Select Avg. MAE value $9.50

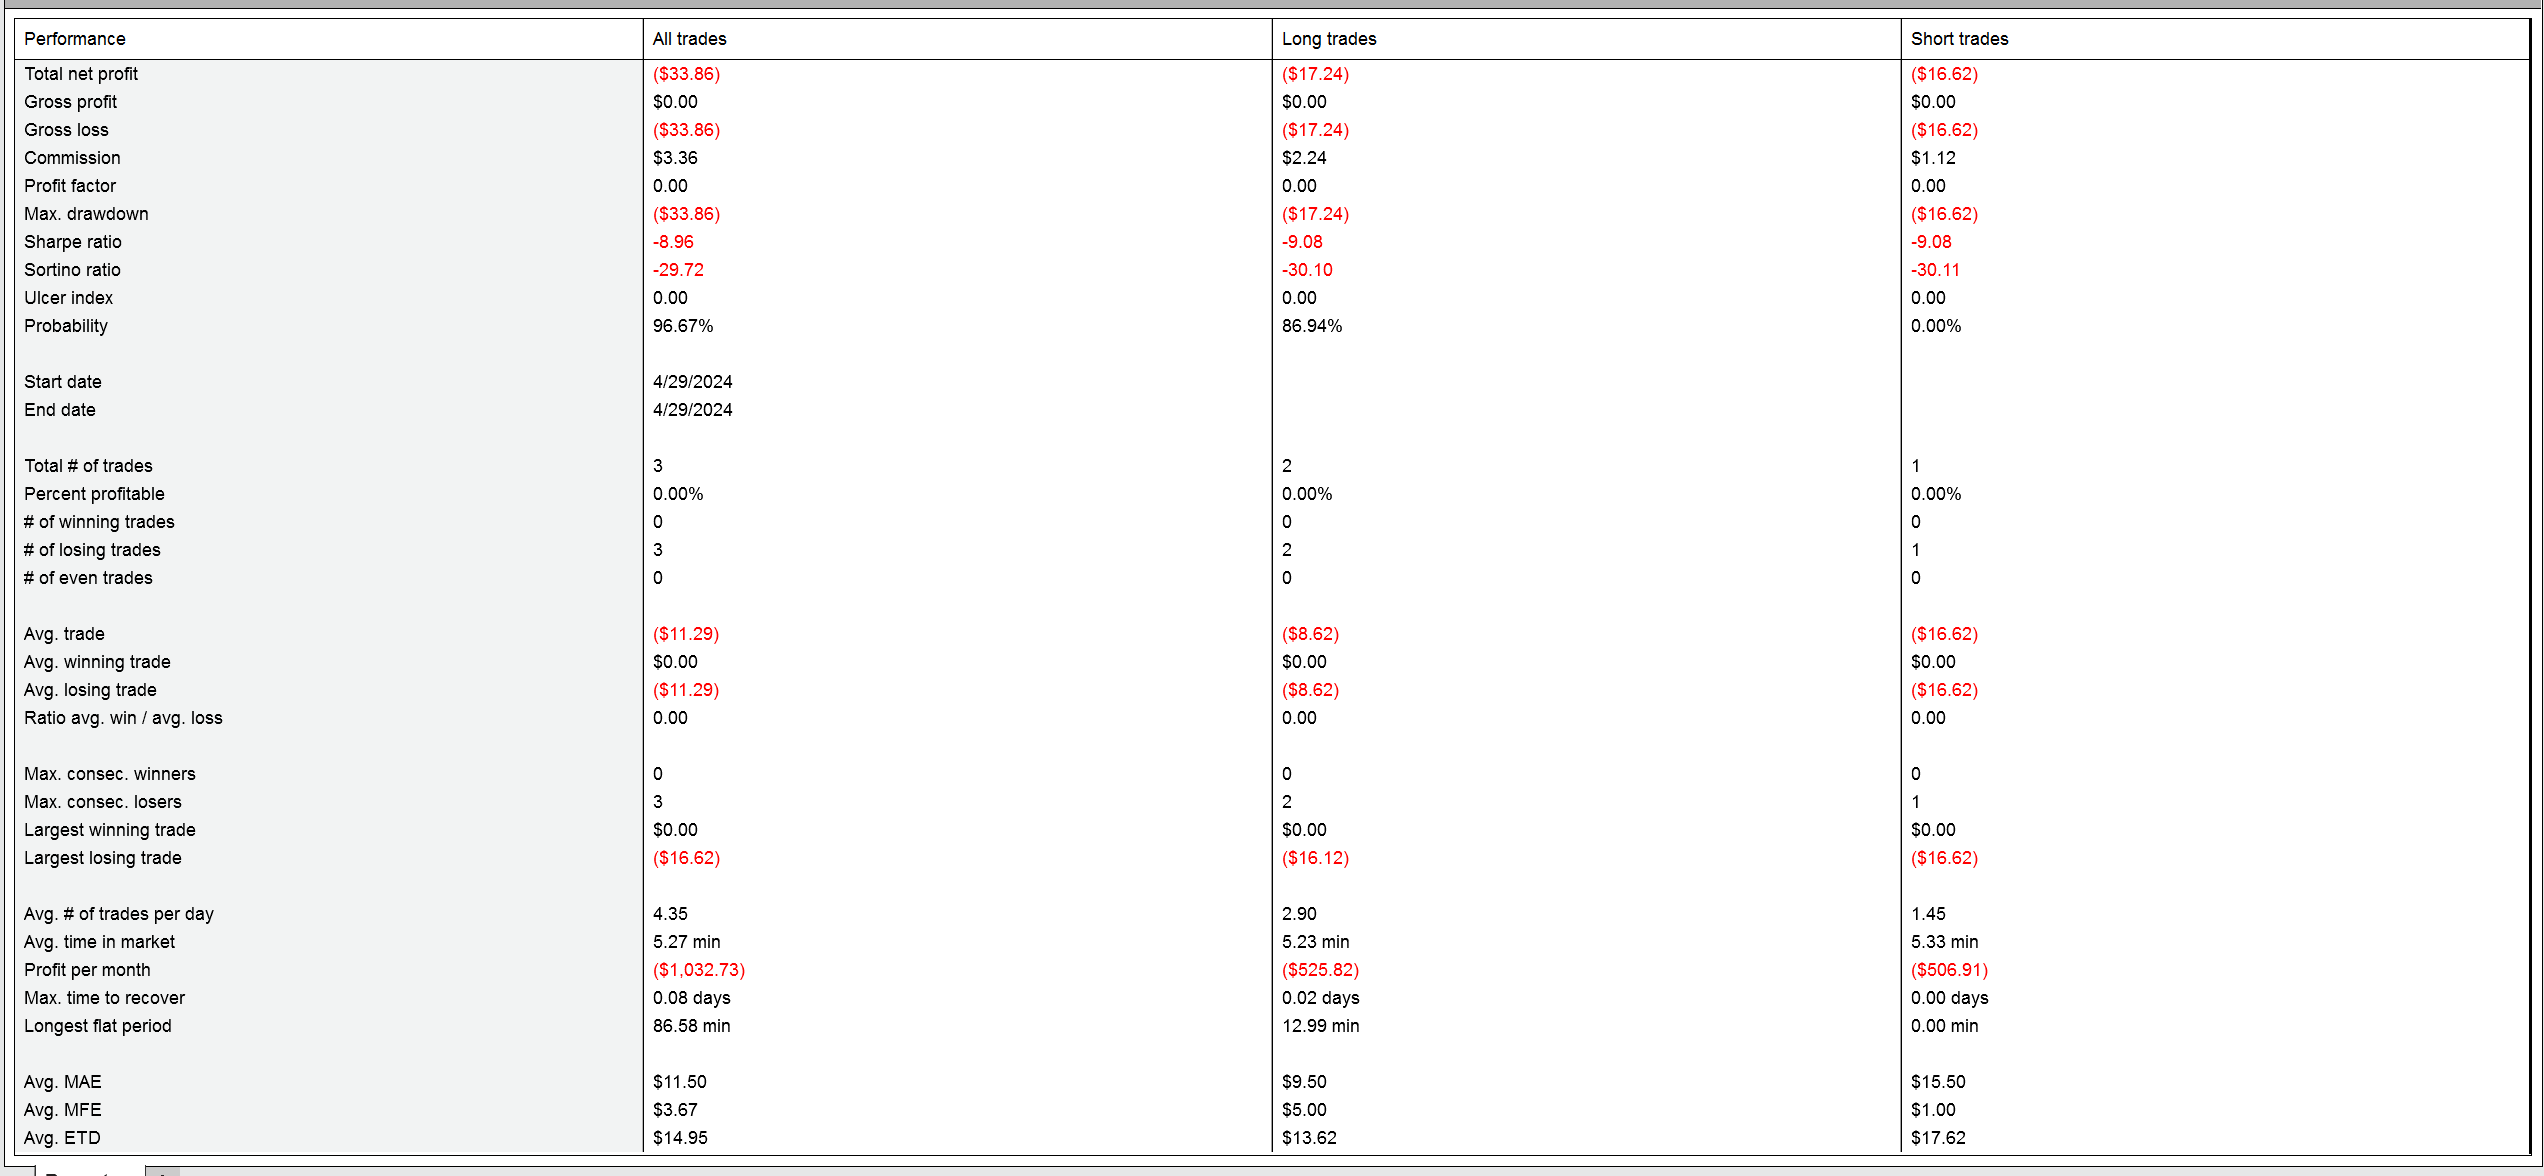click(1304, 1082)
